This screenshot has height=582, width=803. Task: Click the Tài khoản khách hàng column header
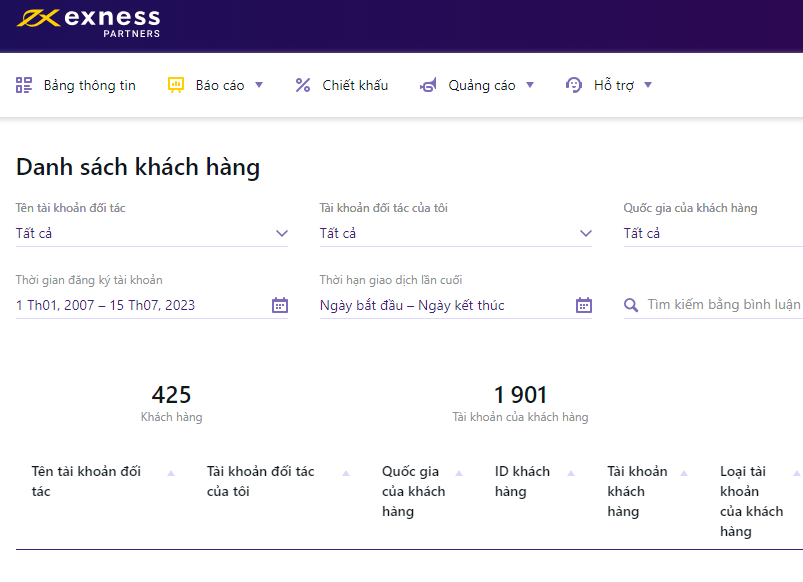pyautogui.click(x=638, y=491)
